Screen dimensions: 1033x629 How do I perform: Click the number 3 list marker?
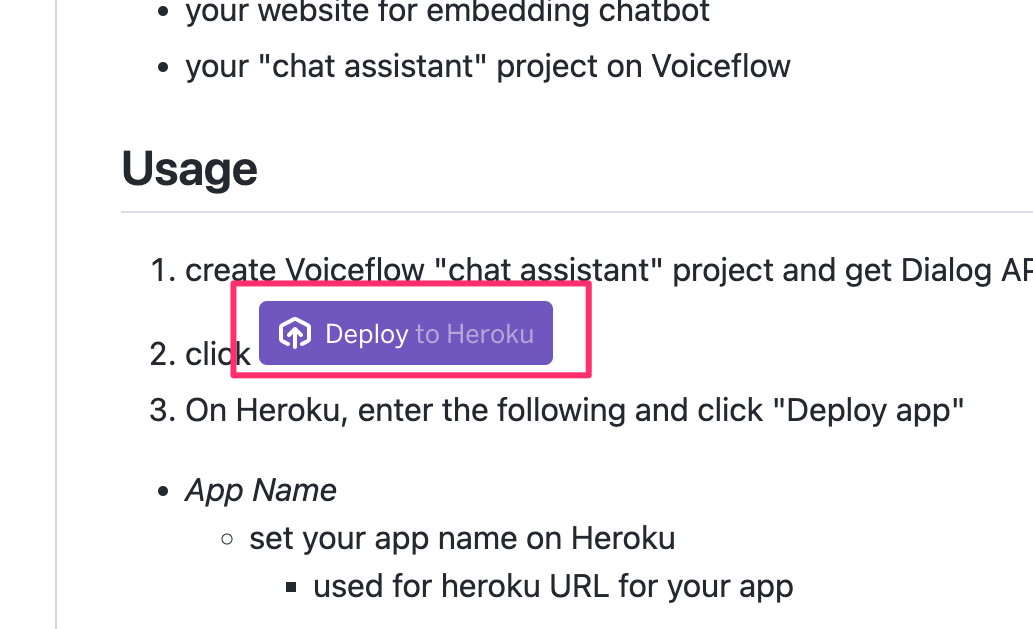coord(162,410)
